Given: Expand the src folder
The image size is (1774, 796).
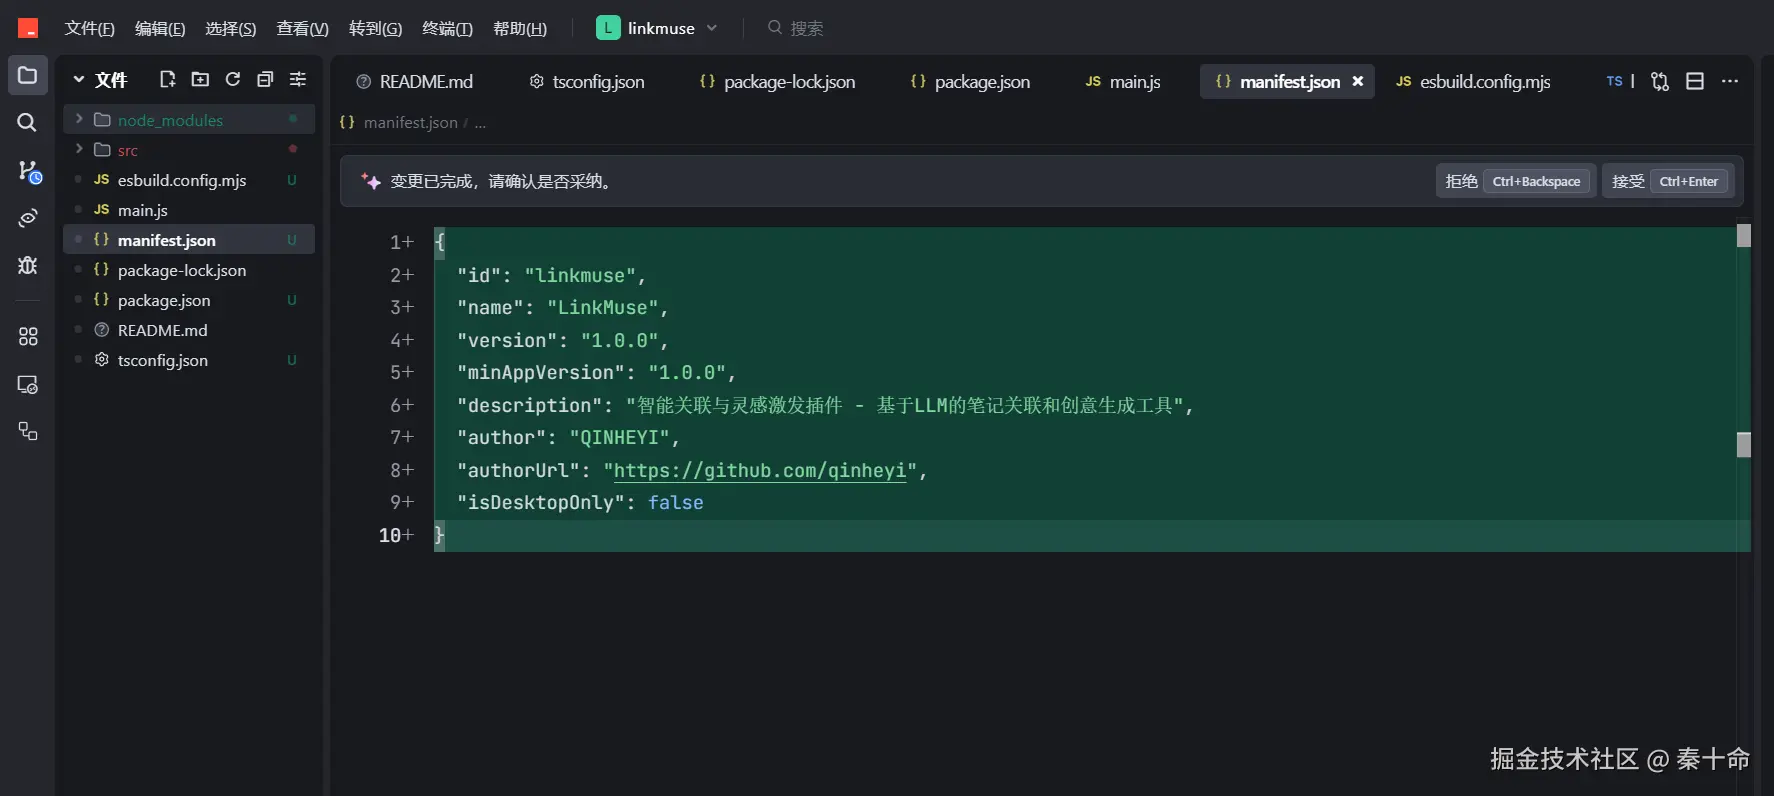Looking at the screenshot, I should click(x=79, y=150).
